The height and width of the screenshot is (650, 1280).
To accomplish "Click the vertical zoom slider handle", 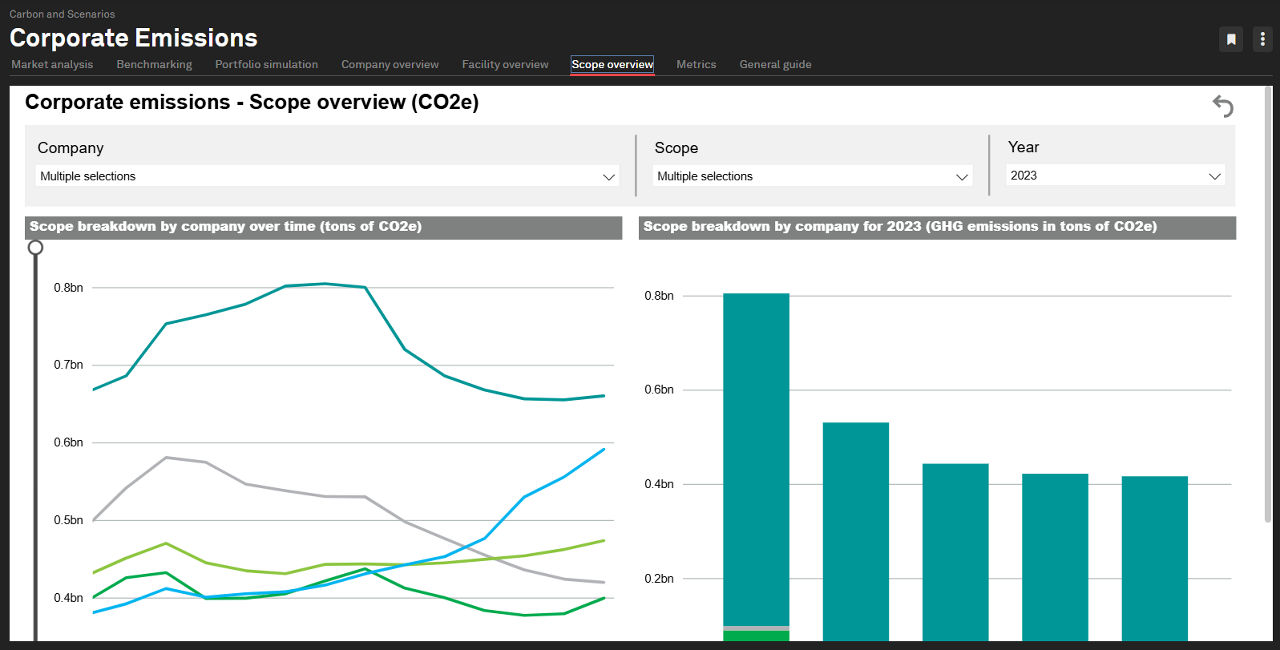I will [36, 247].
